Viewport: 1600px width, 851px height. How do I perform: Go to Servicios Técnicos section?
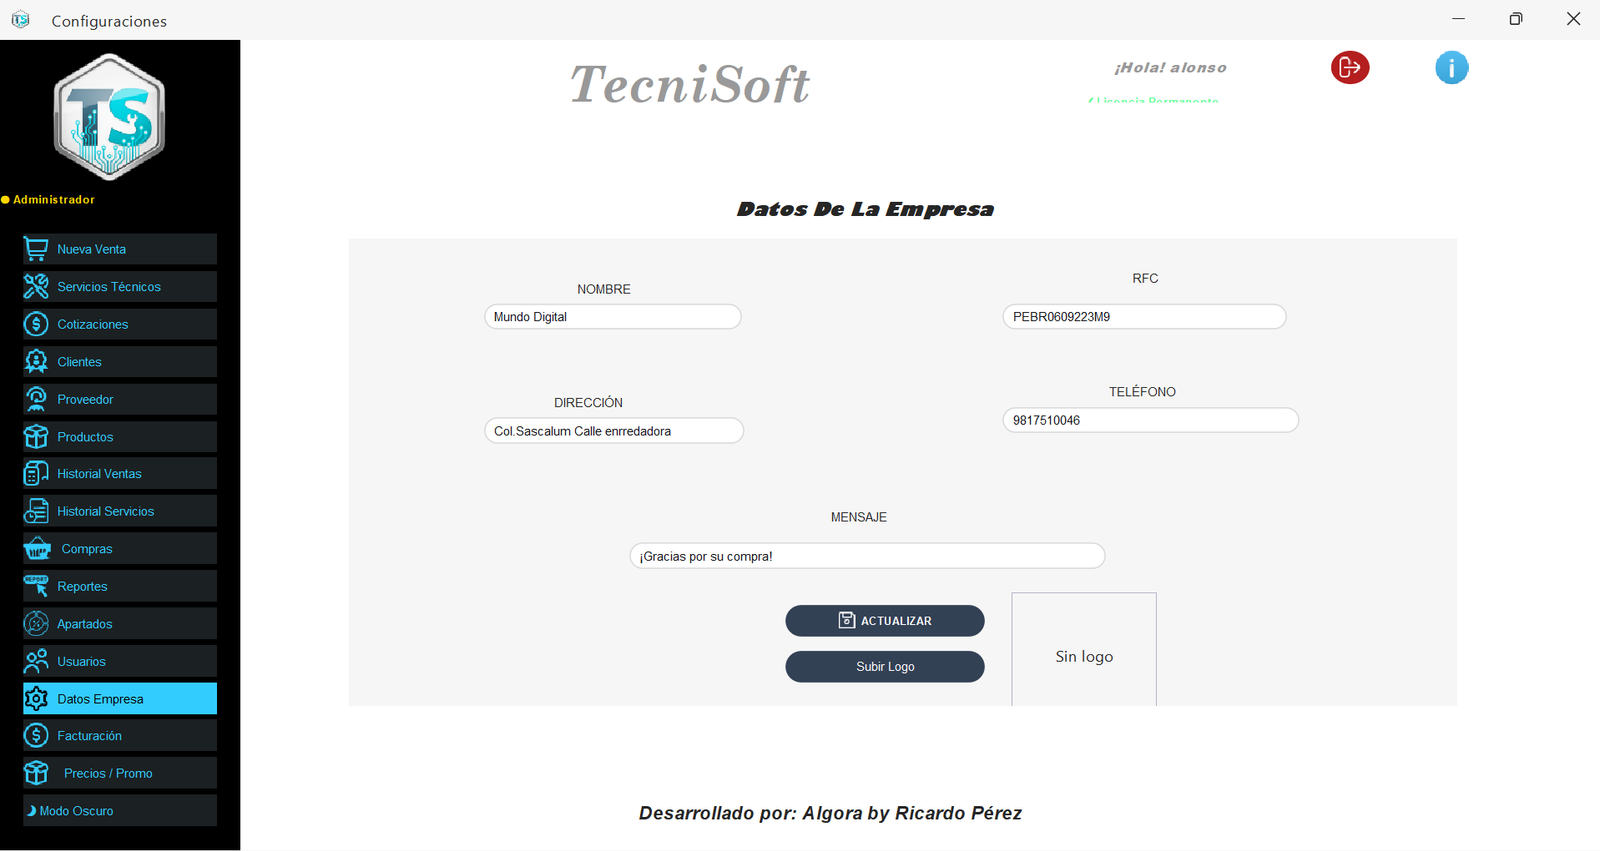(120, 286)
